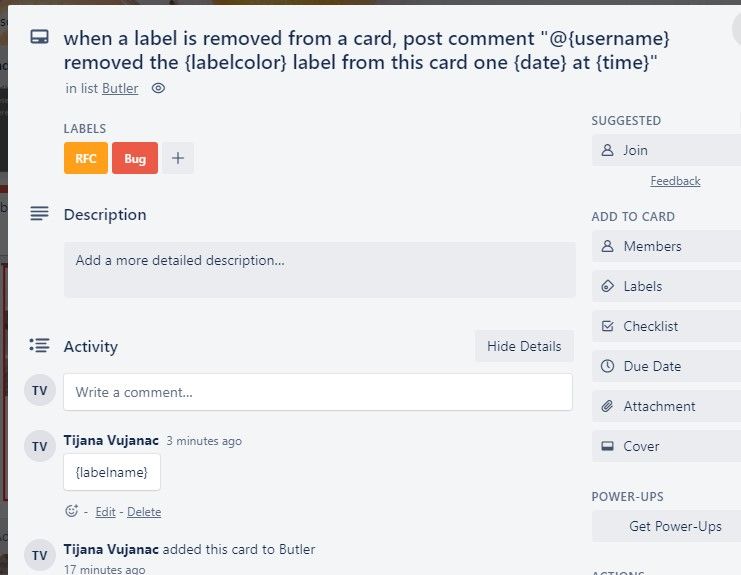741x575 pixels.
Task: Edit the {labelname} comment
Action: pyautogui.click(x=105, y=512)
